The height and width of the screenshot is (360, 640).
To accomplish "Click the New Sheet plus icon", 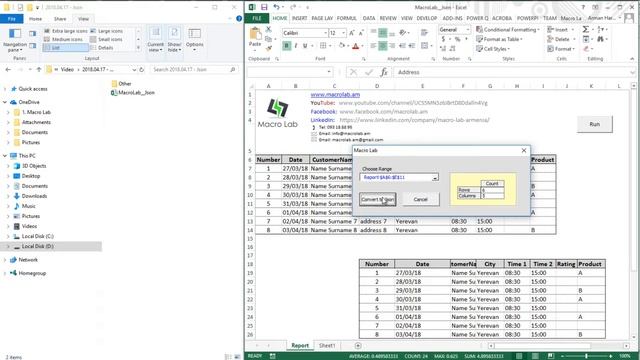I will coord(358,346).
